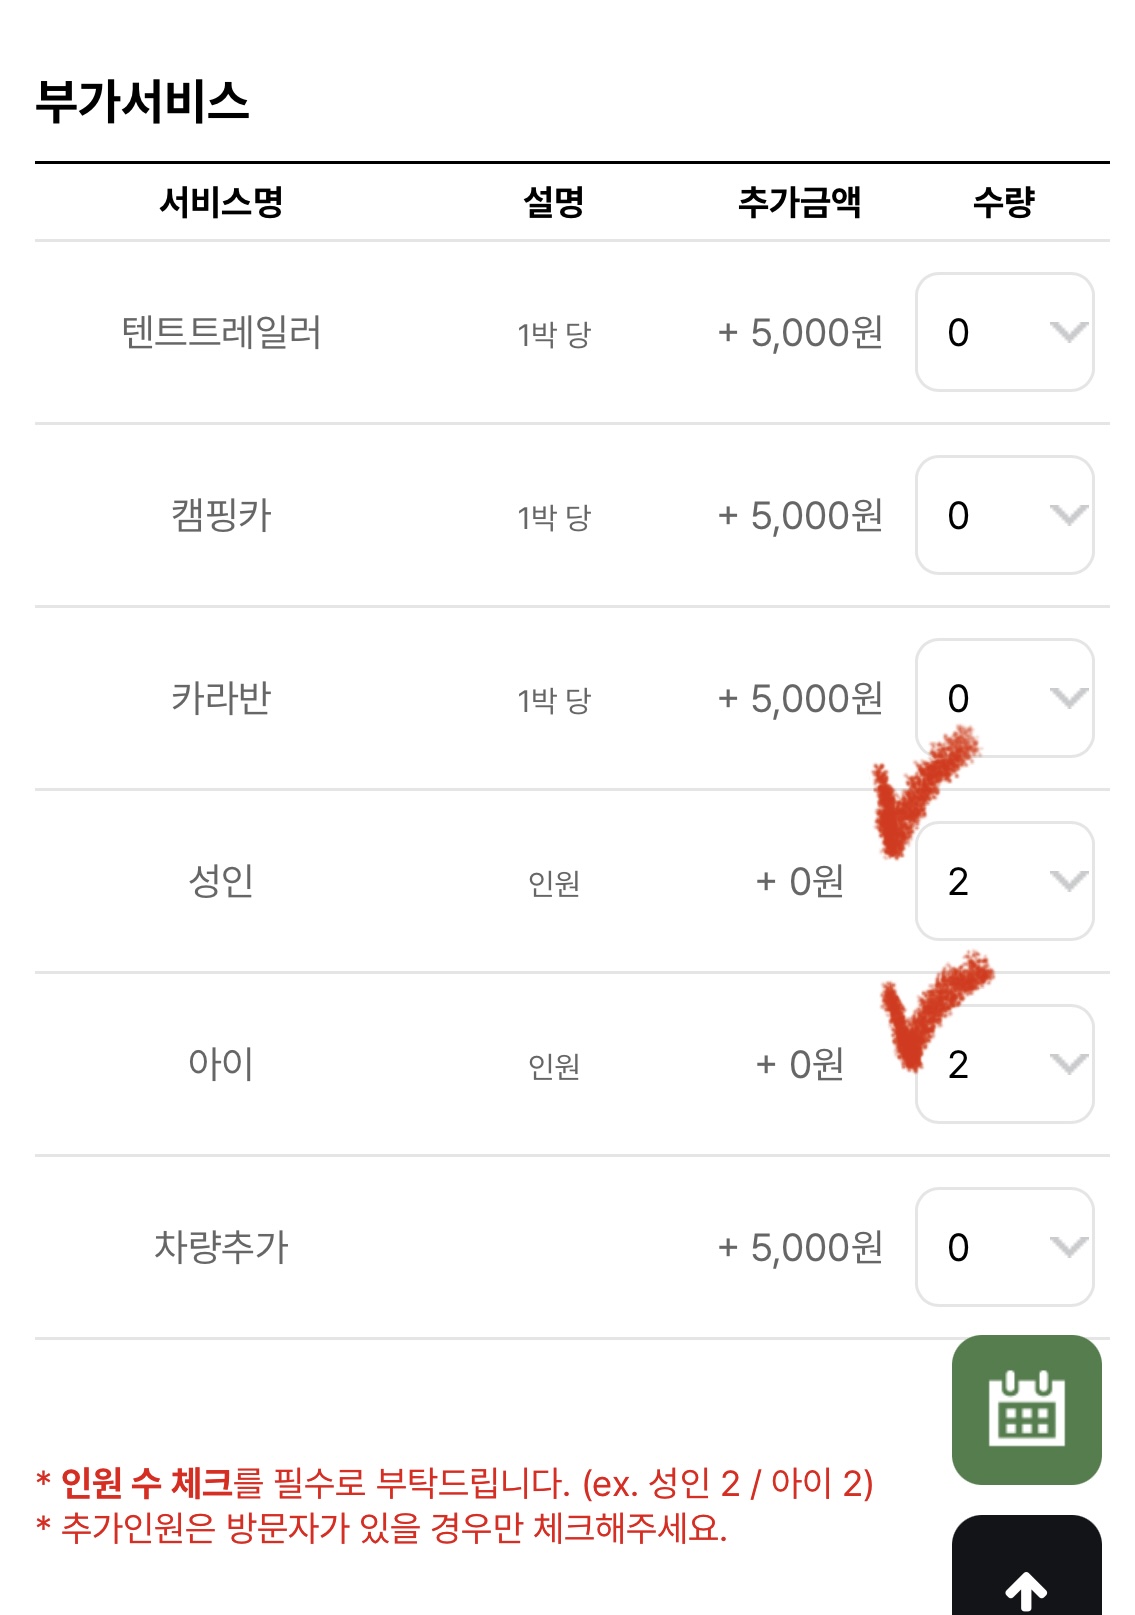The width and height of the screenshot is (1135, 1615).
Task: Select the 텐트트레일러 service name
Action: [x=221, y=332]
